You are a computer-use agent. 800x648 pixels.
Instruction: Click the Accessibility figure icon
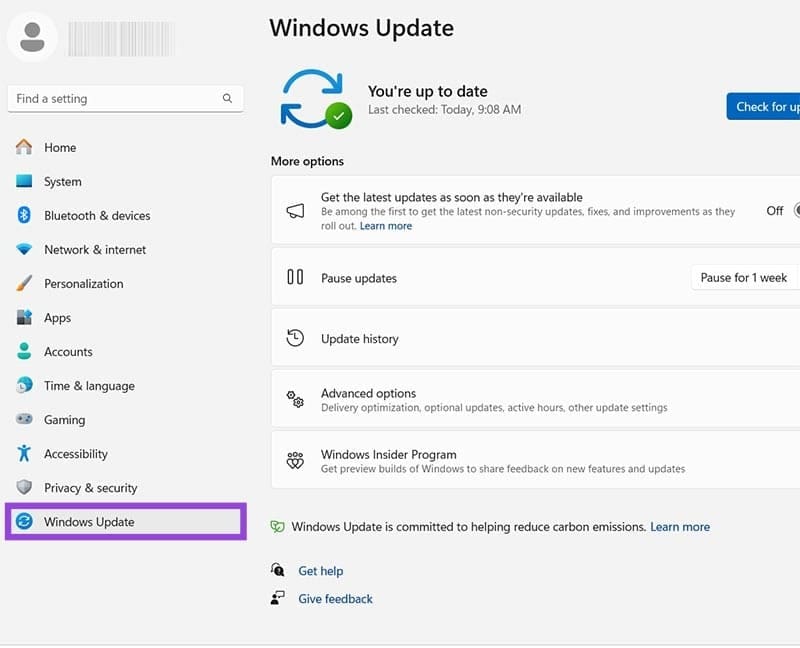(x=23, y=453)
